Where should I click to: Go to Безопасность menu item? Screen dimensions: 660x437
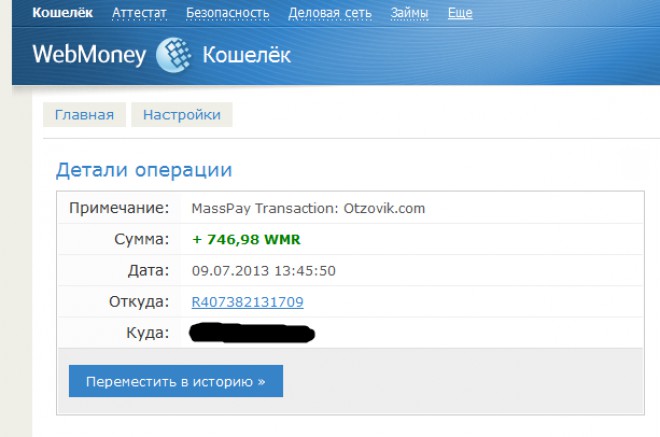coord(227,13)
